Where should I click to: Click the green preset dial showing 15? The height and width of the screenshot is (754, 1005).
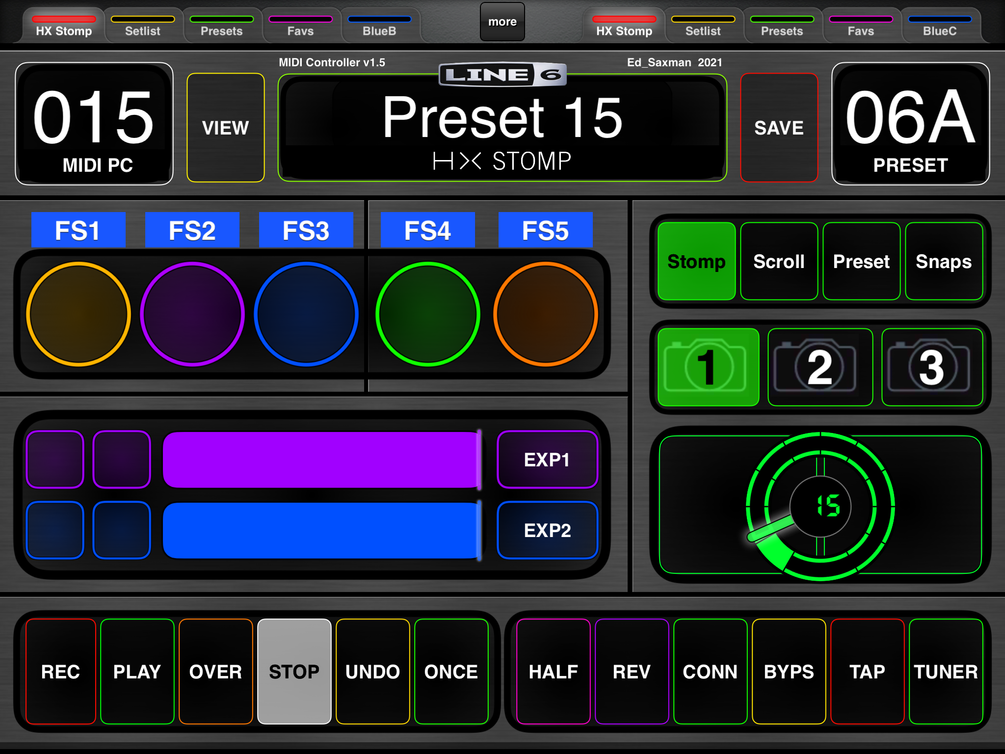pyautogui.click(x=820, y=506)
